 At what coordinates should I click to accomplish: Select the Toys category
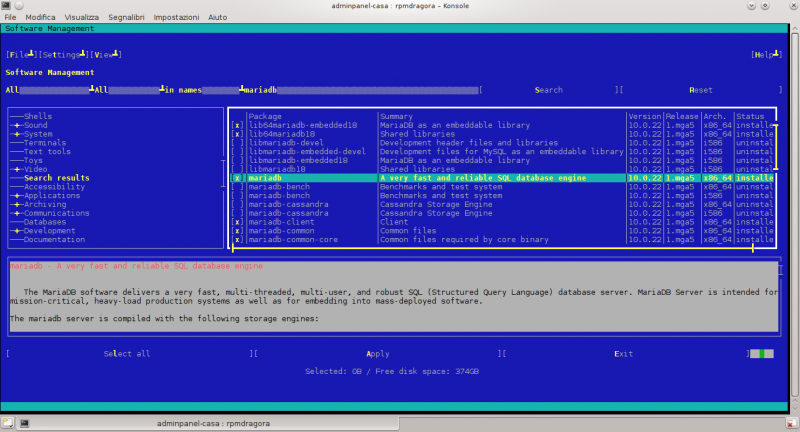coord(33,161)
